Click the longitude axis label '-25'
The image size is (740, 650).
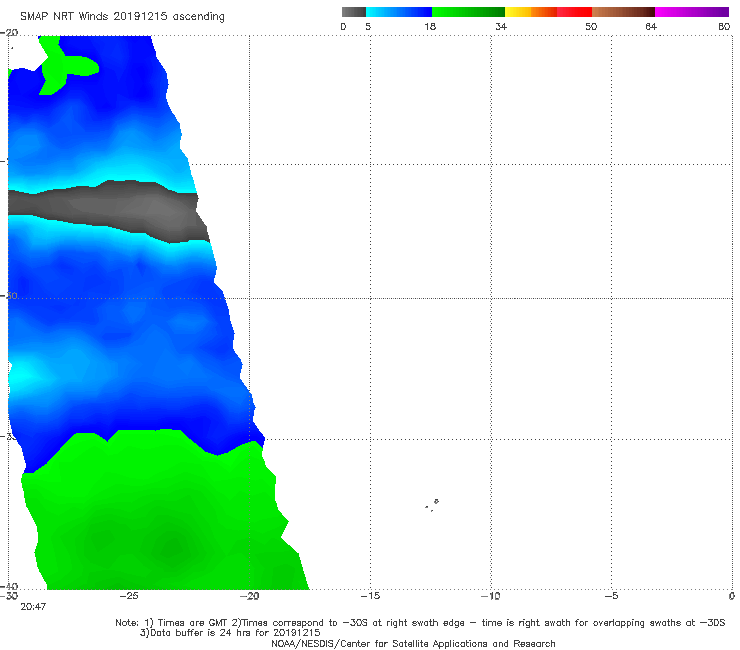pos(129,596)
